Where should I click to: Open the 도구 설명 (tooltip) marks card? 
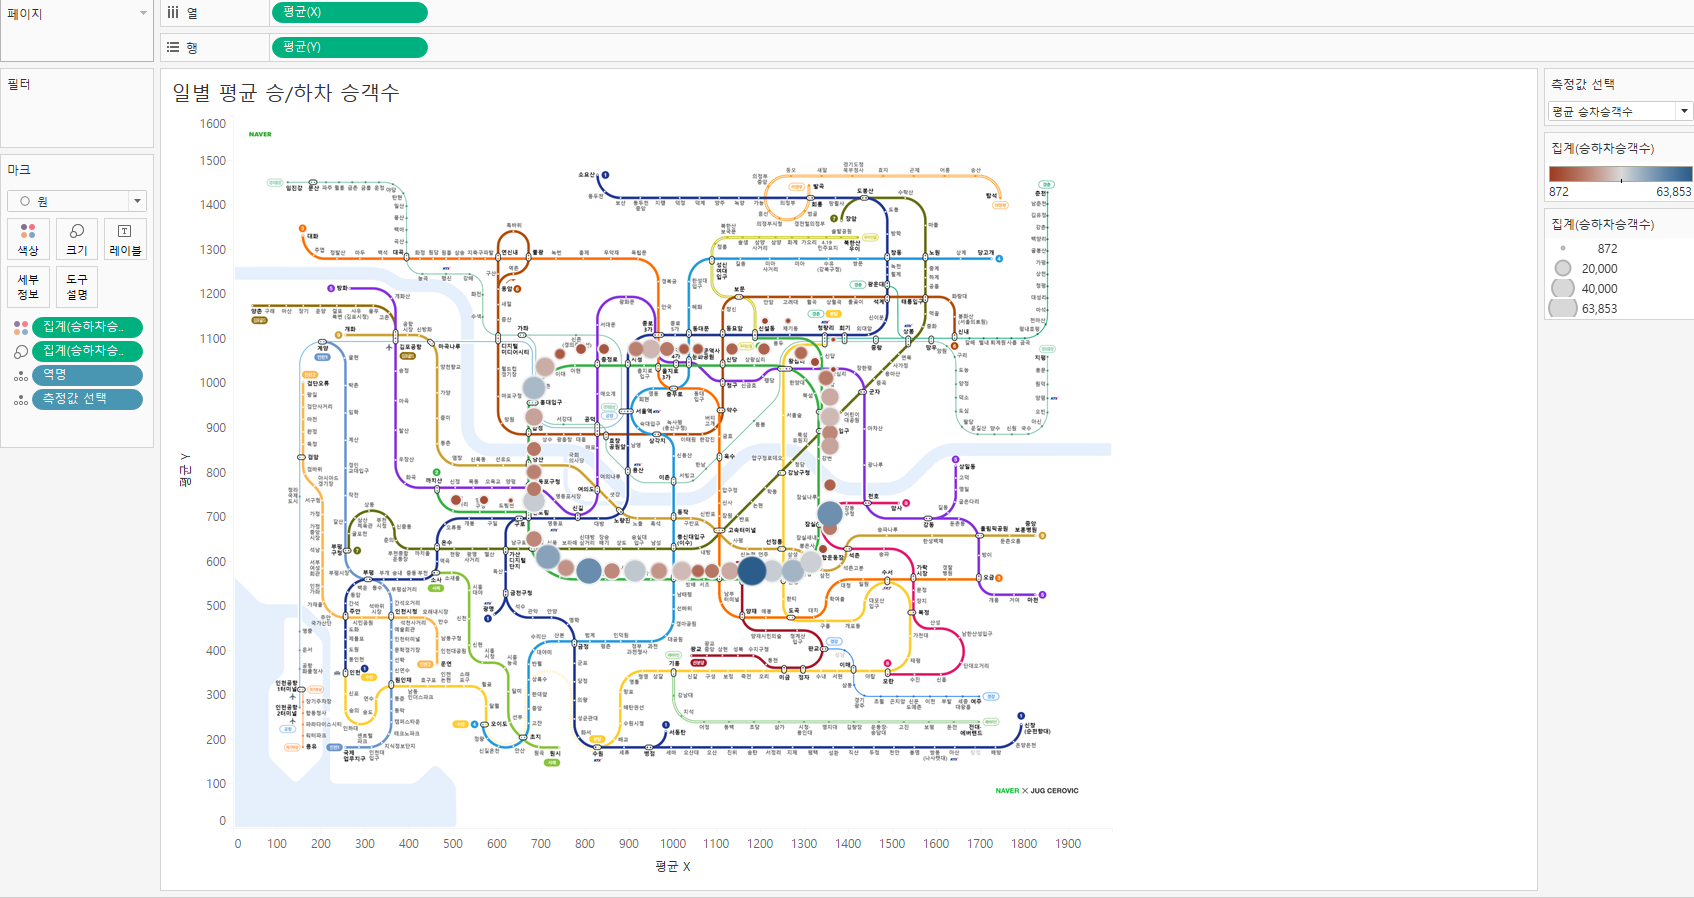[77, 287]
